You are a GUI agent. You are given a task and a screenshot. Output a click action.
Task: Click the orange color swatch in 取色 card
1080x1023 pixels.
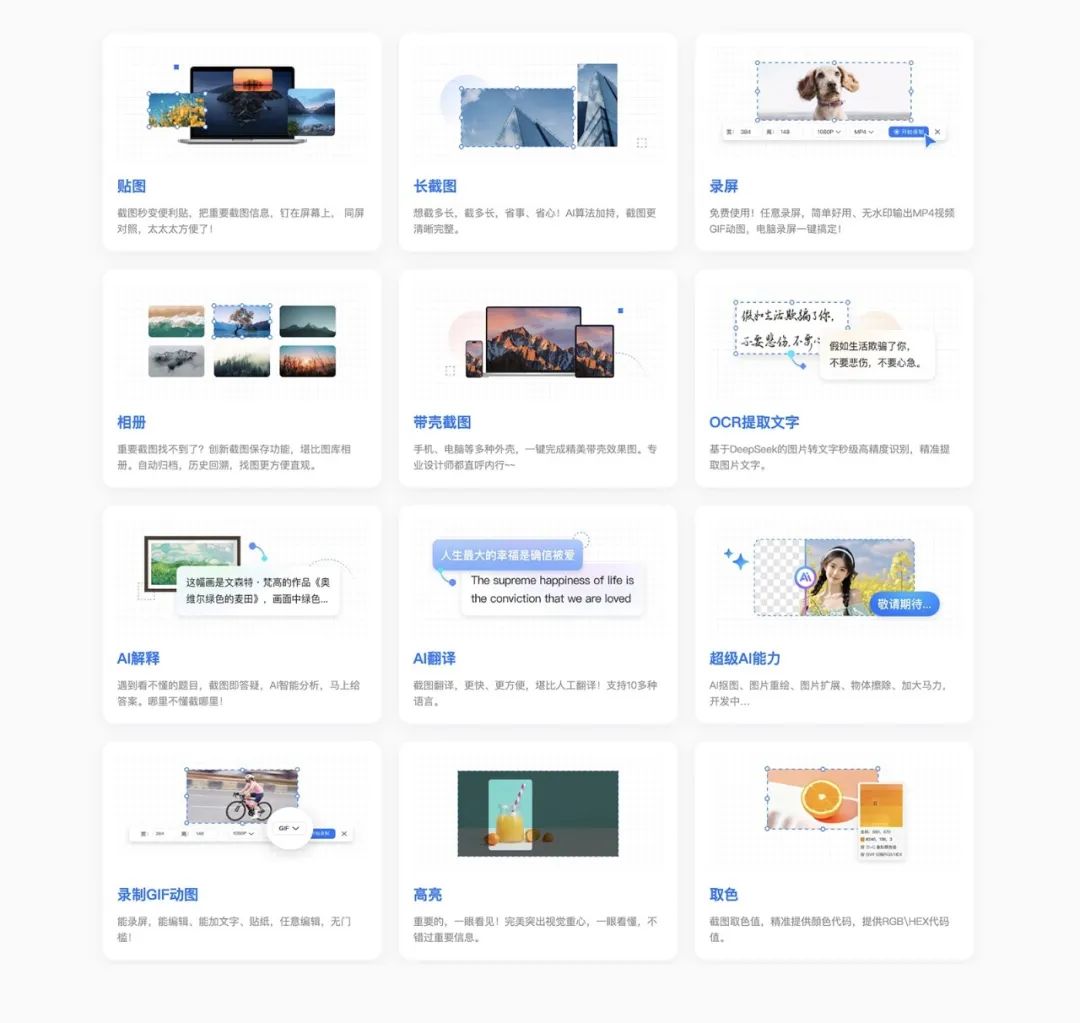(880, 804)
